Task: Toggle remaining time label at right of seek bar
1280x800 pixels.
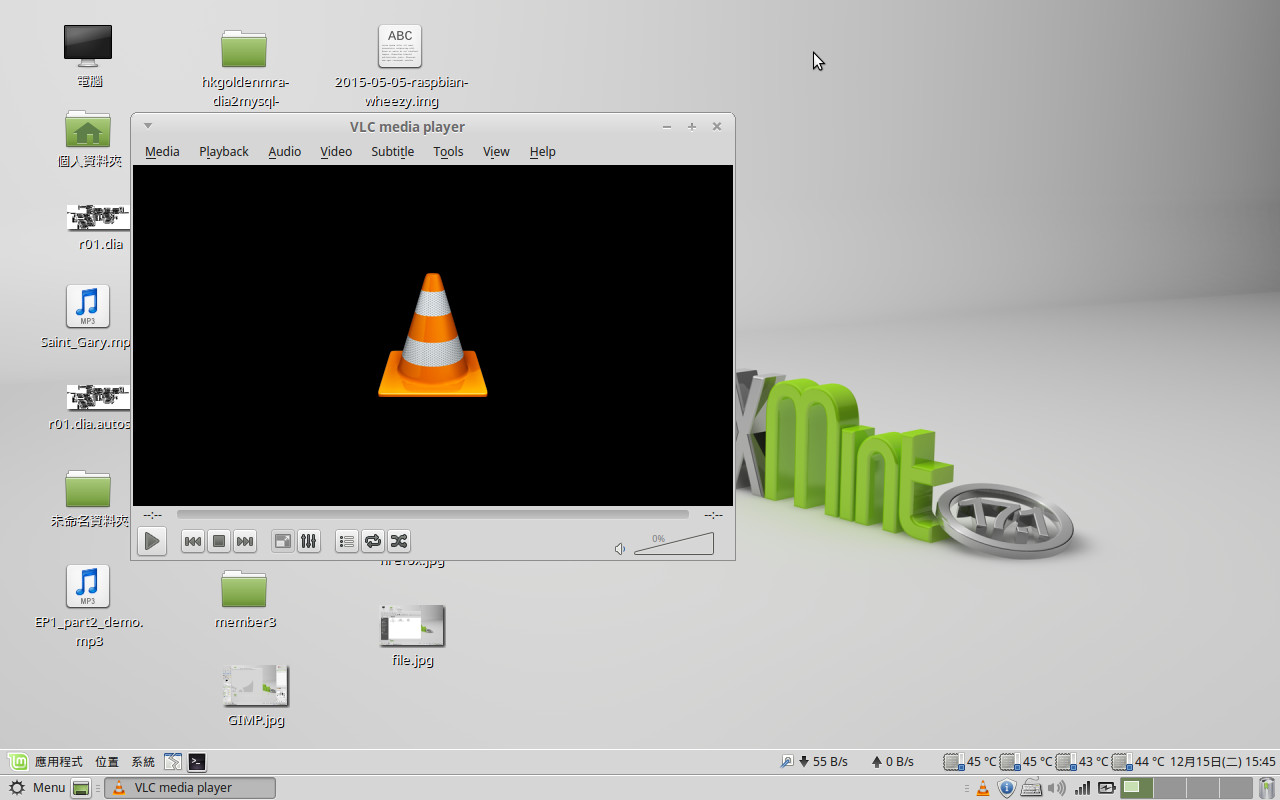Action: point(713,515)
